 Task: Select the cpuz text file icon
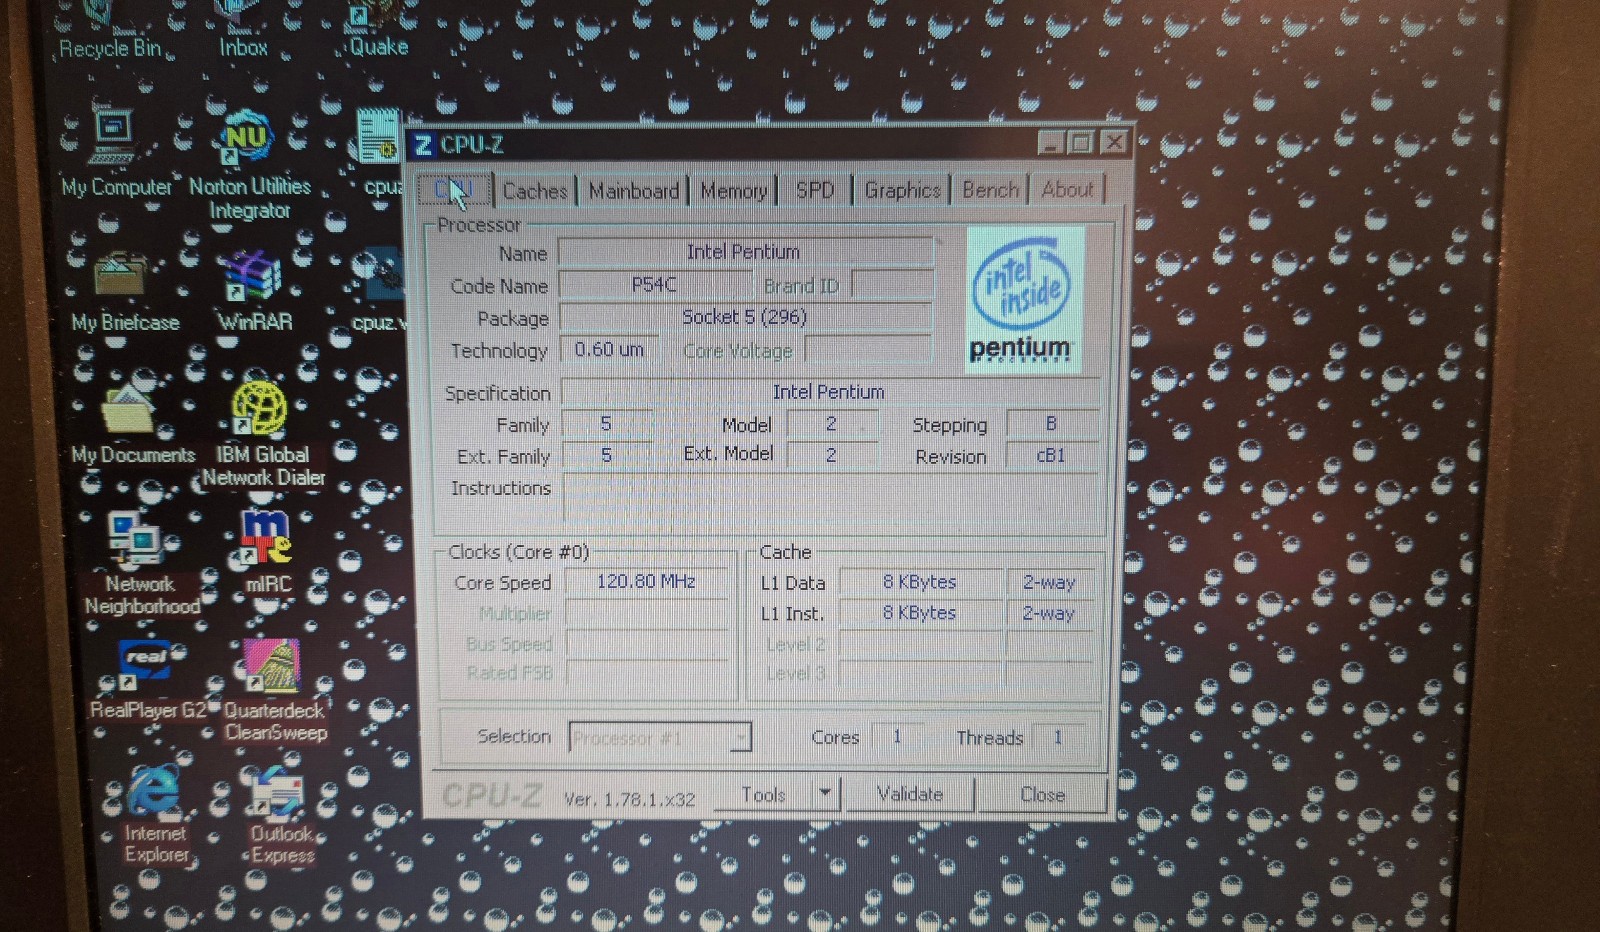click(x=380, y=152)
